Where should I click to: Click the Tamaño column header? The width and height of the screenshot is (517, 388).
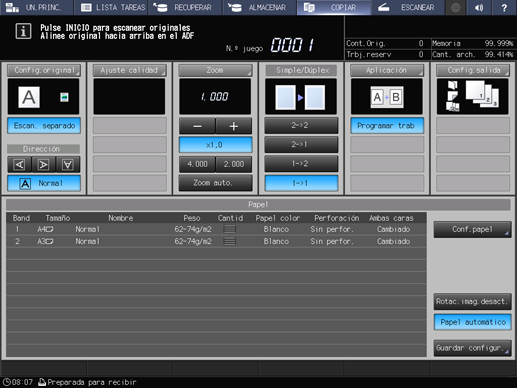58,218
